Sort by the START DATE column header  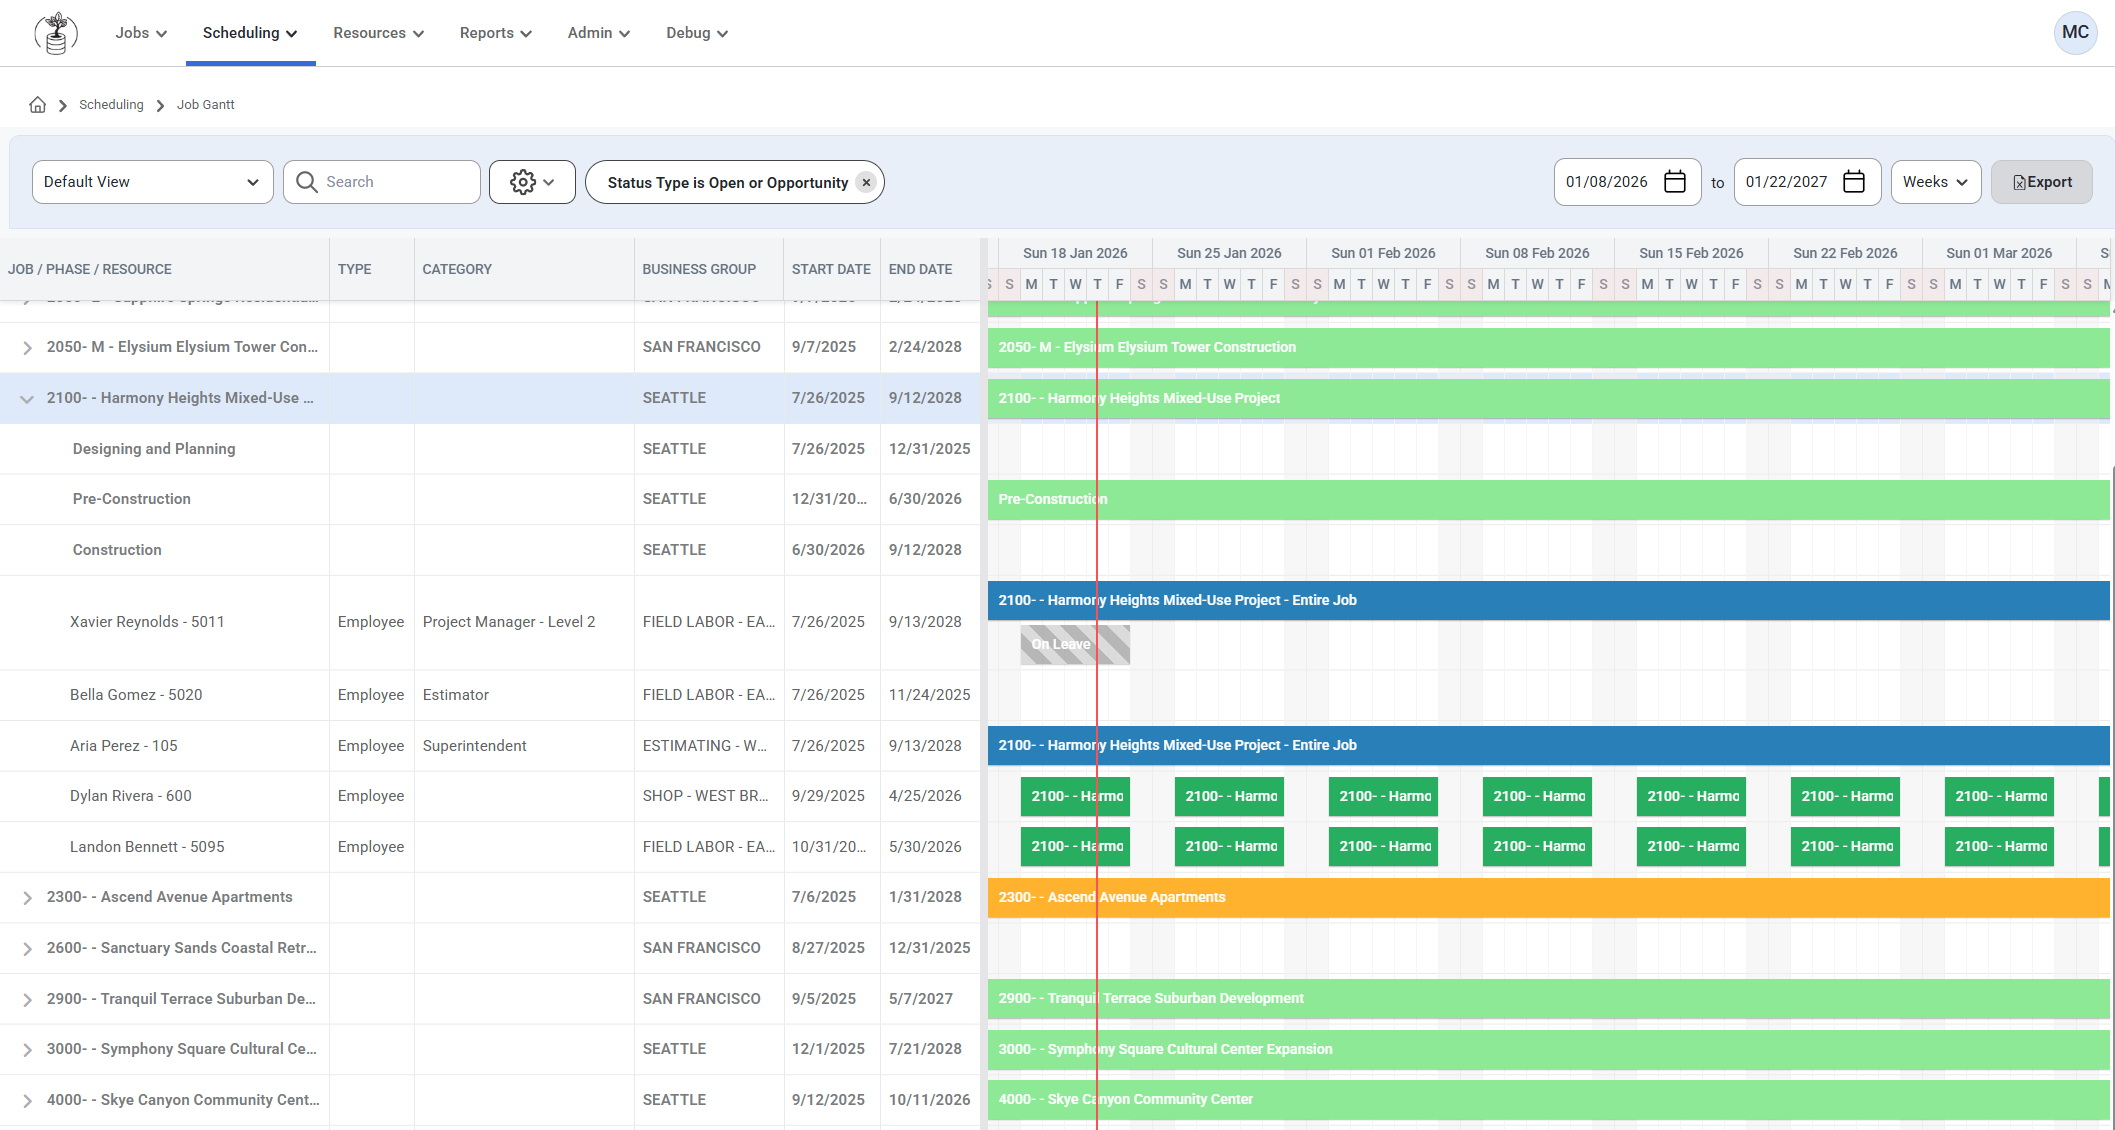pyautogui.click(x=830, y=269)
